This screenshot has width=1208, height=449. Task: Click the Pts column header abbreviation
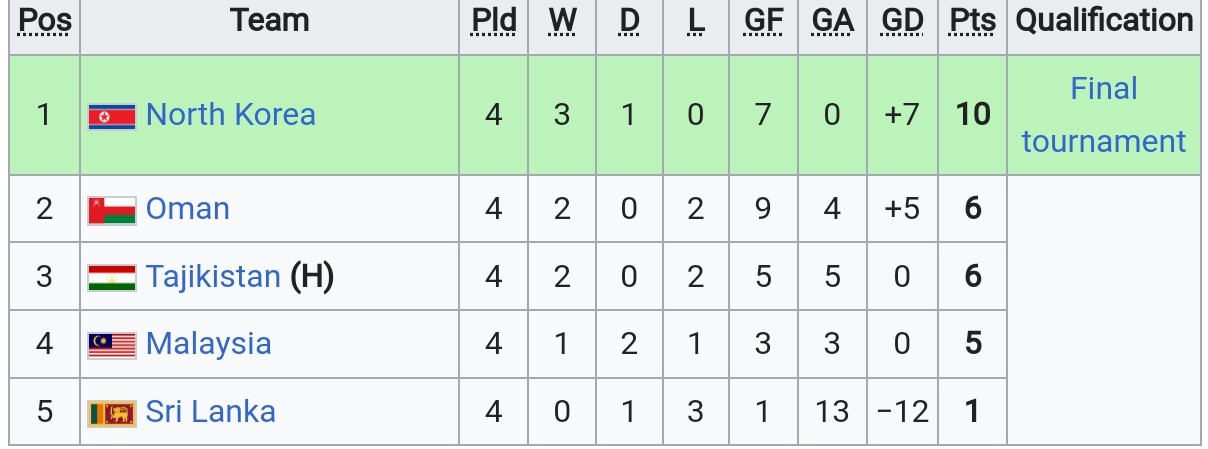click(973, 21)
